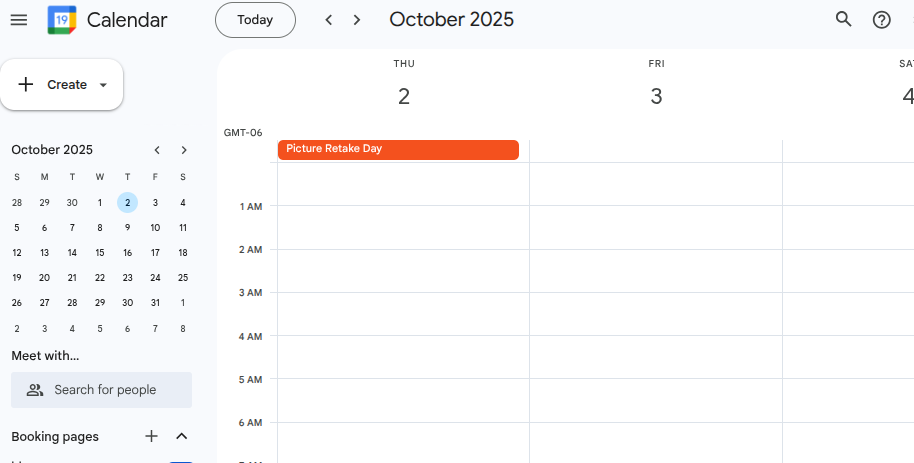This screenshot has height=463, width=914.
Task: Select October 31 in the mini calendar
Action: 155,303
